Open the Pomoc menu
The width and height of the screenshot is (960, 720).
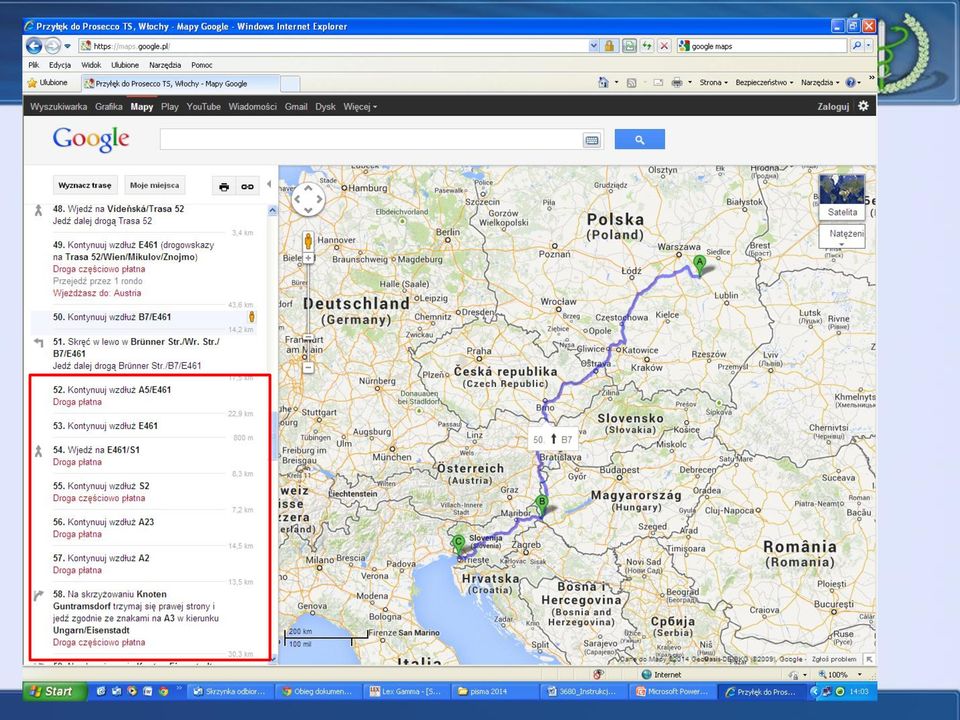tap(201, 65)
